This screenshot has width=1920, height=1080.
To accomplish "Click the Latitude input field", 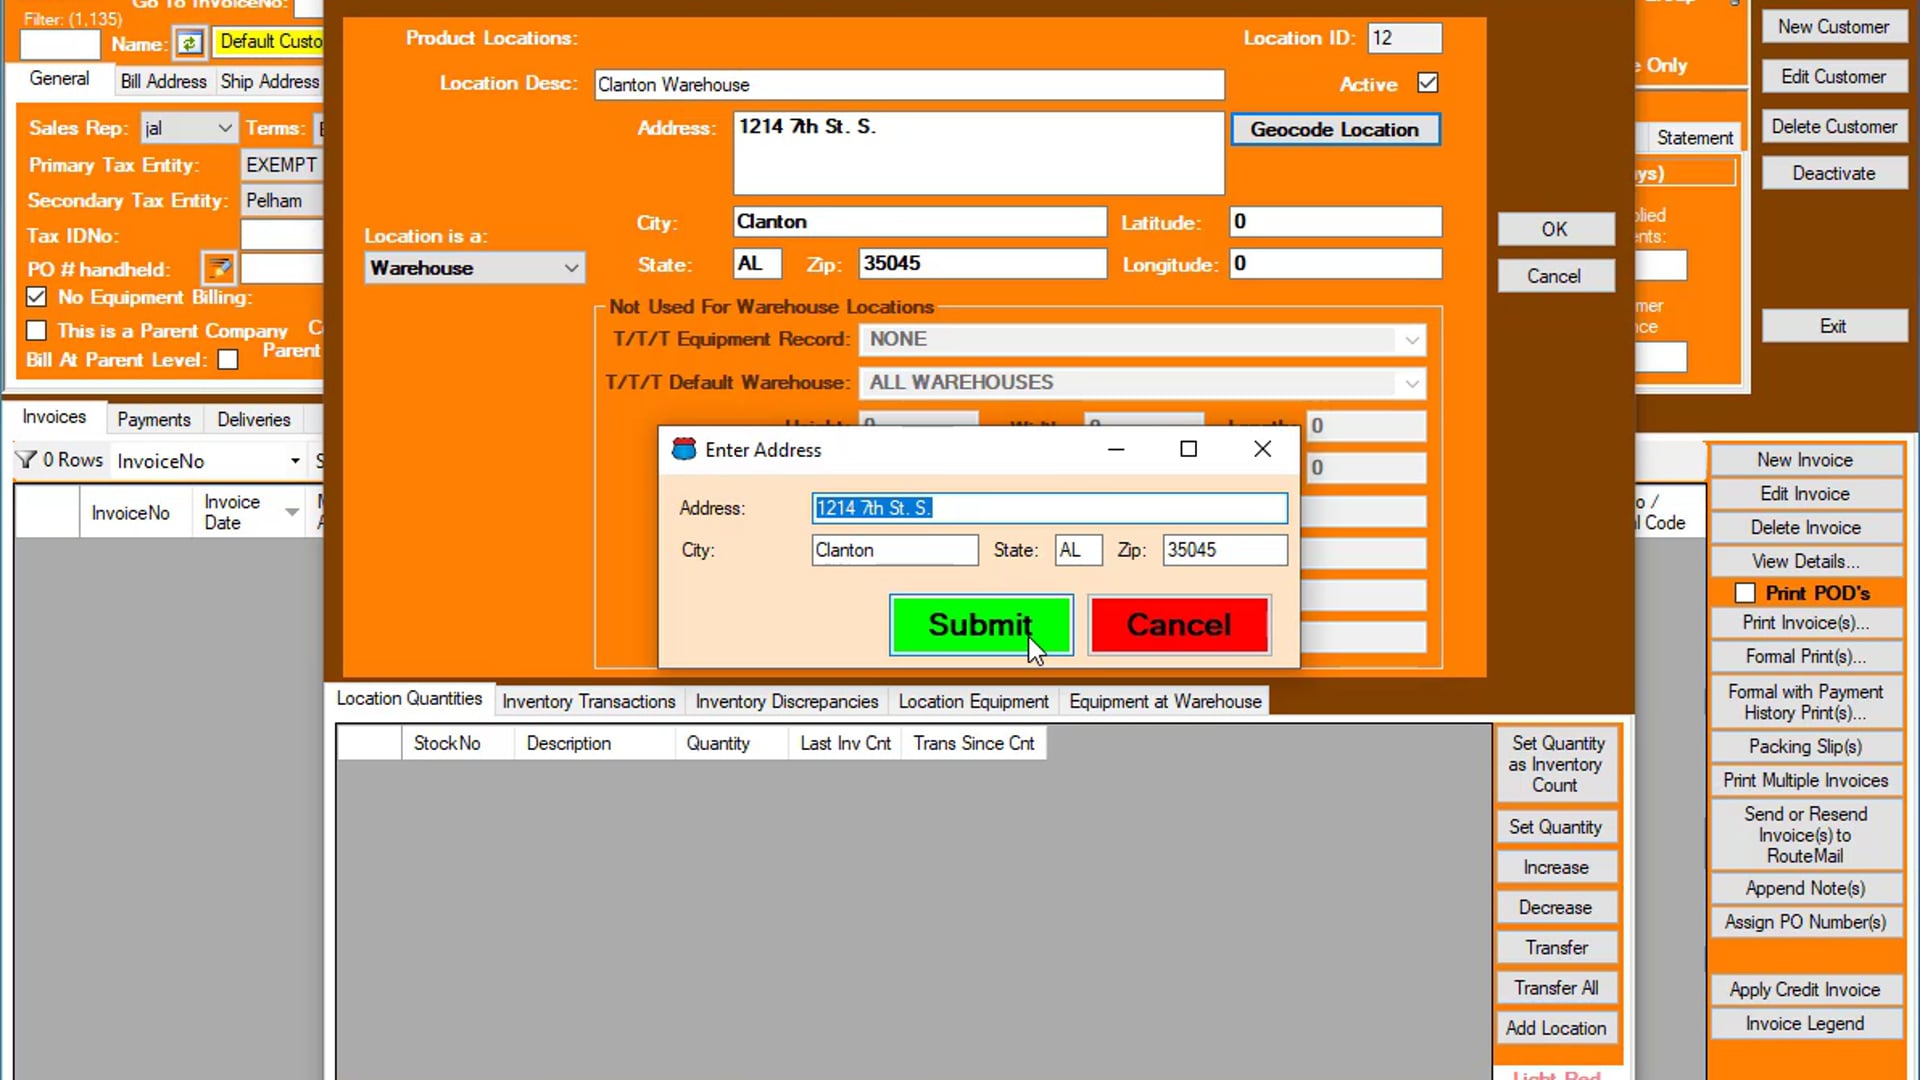I will 1335,222.
